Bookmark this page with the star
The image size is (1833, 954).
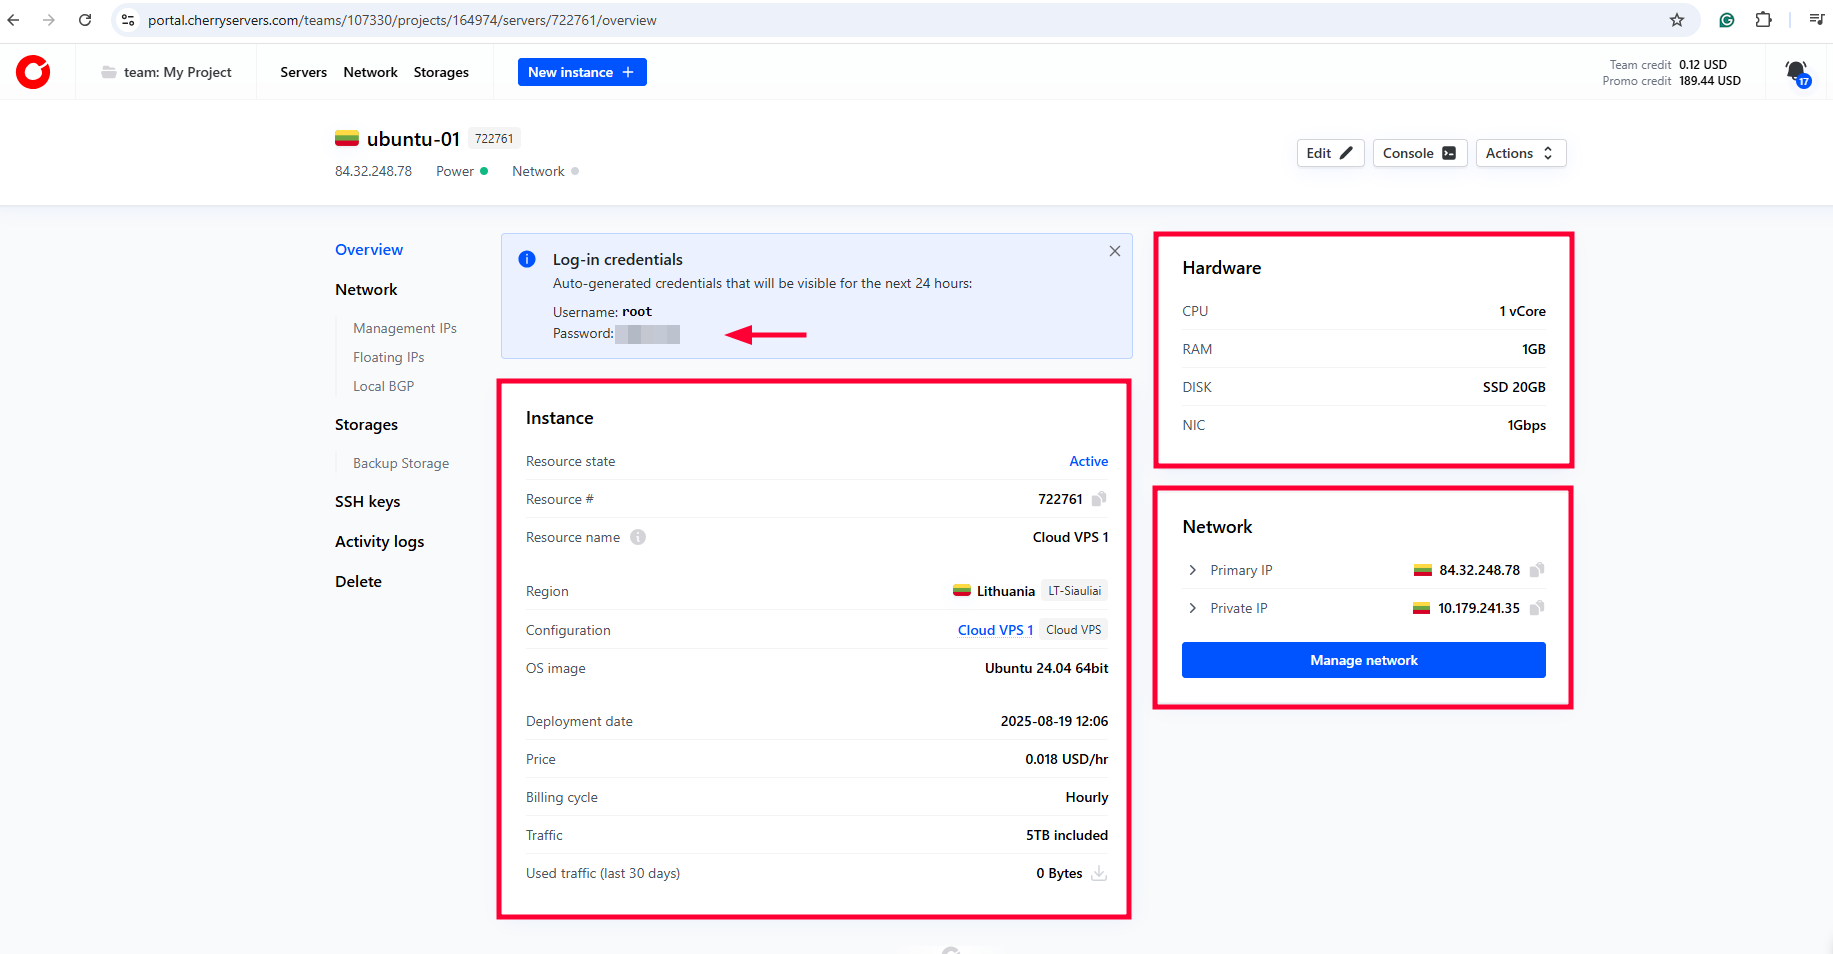coord(1675,19)
